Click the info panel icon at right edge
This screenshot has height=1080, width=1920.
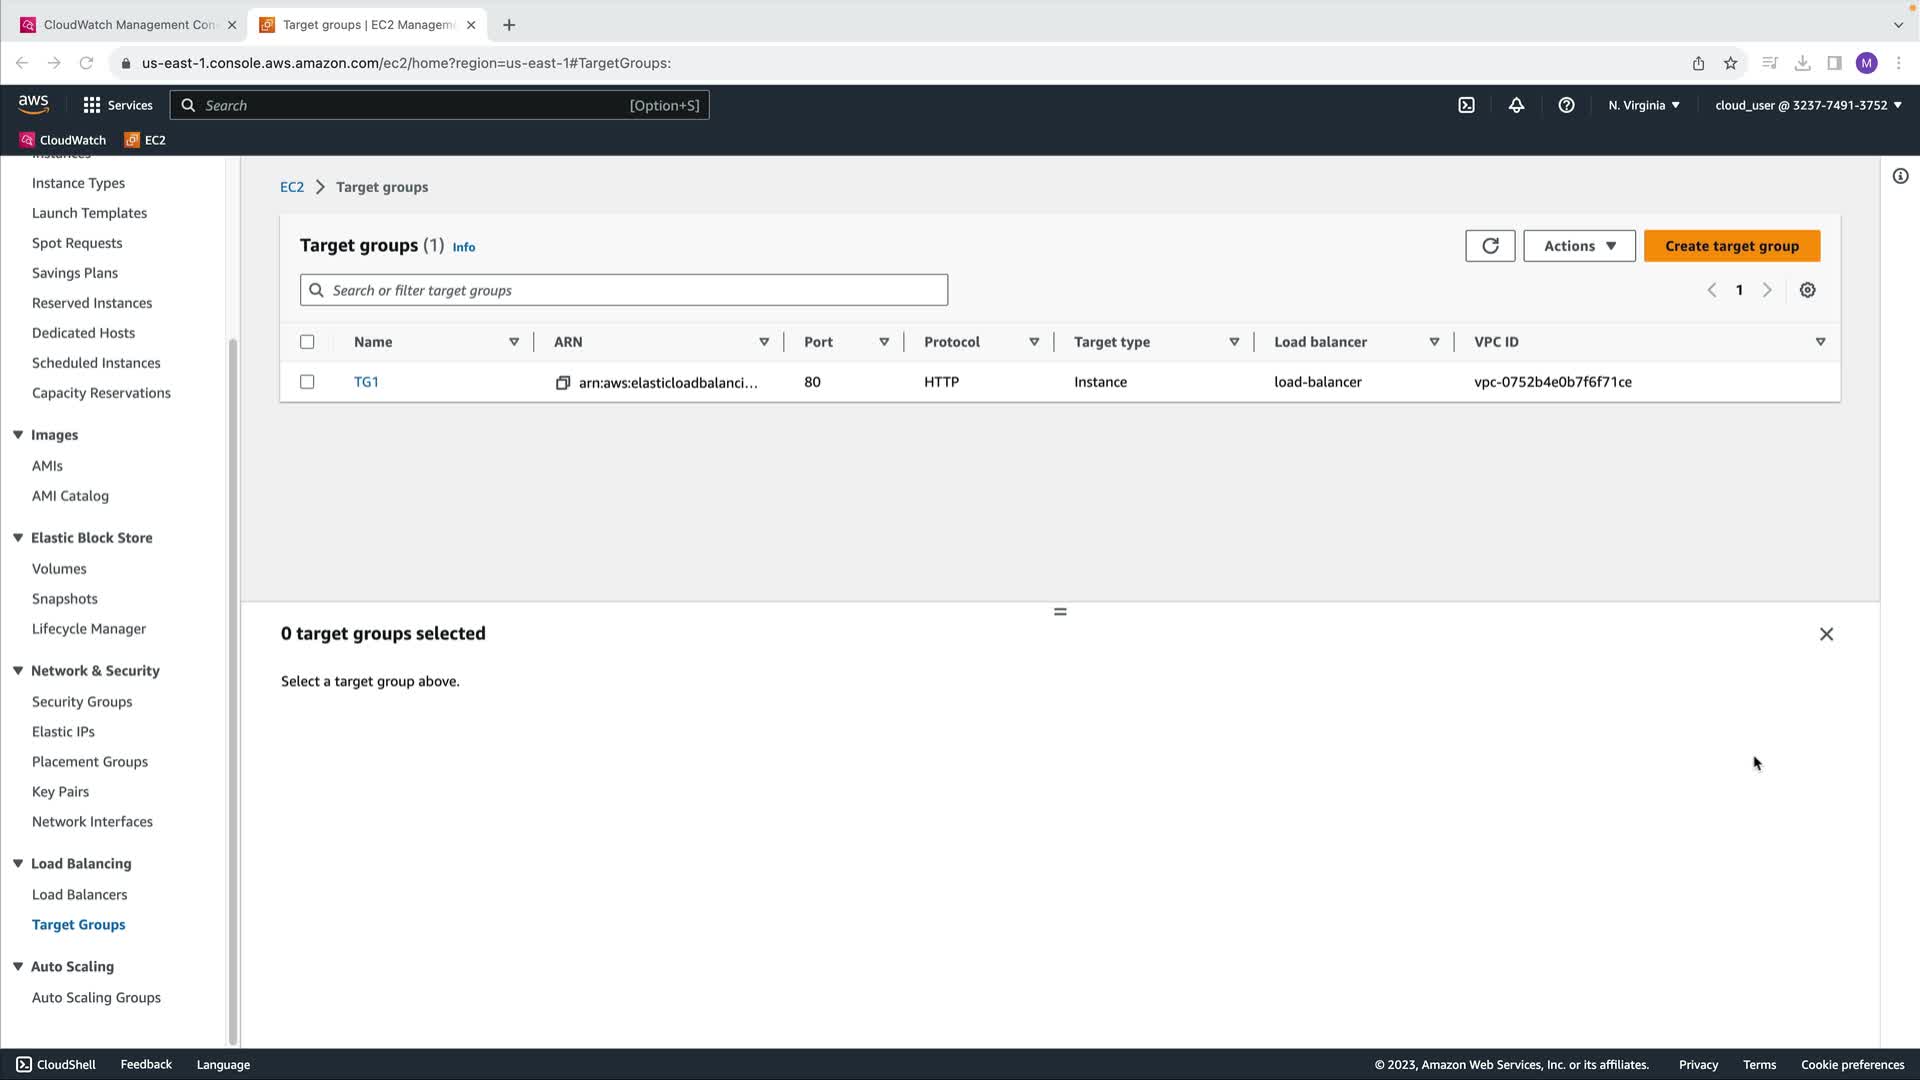click(x=1900, y=177)
